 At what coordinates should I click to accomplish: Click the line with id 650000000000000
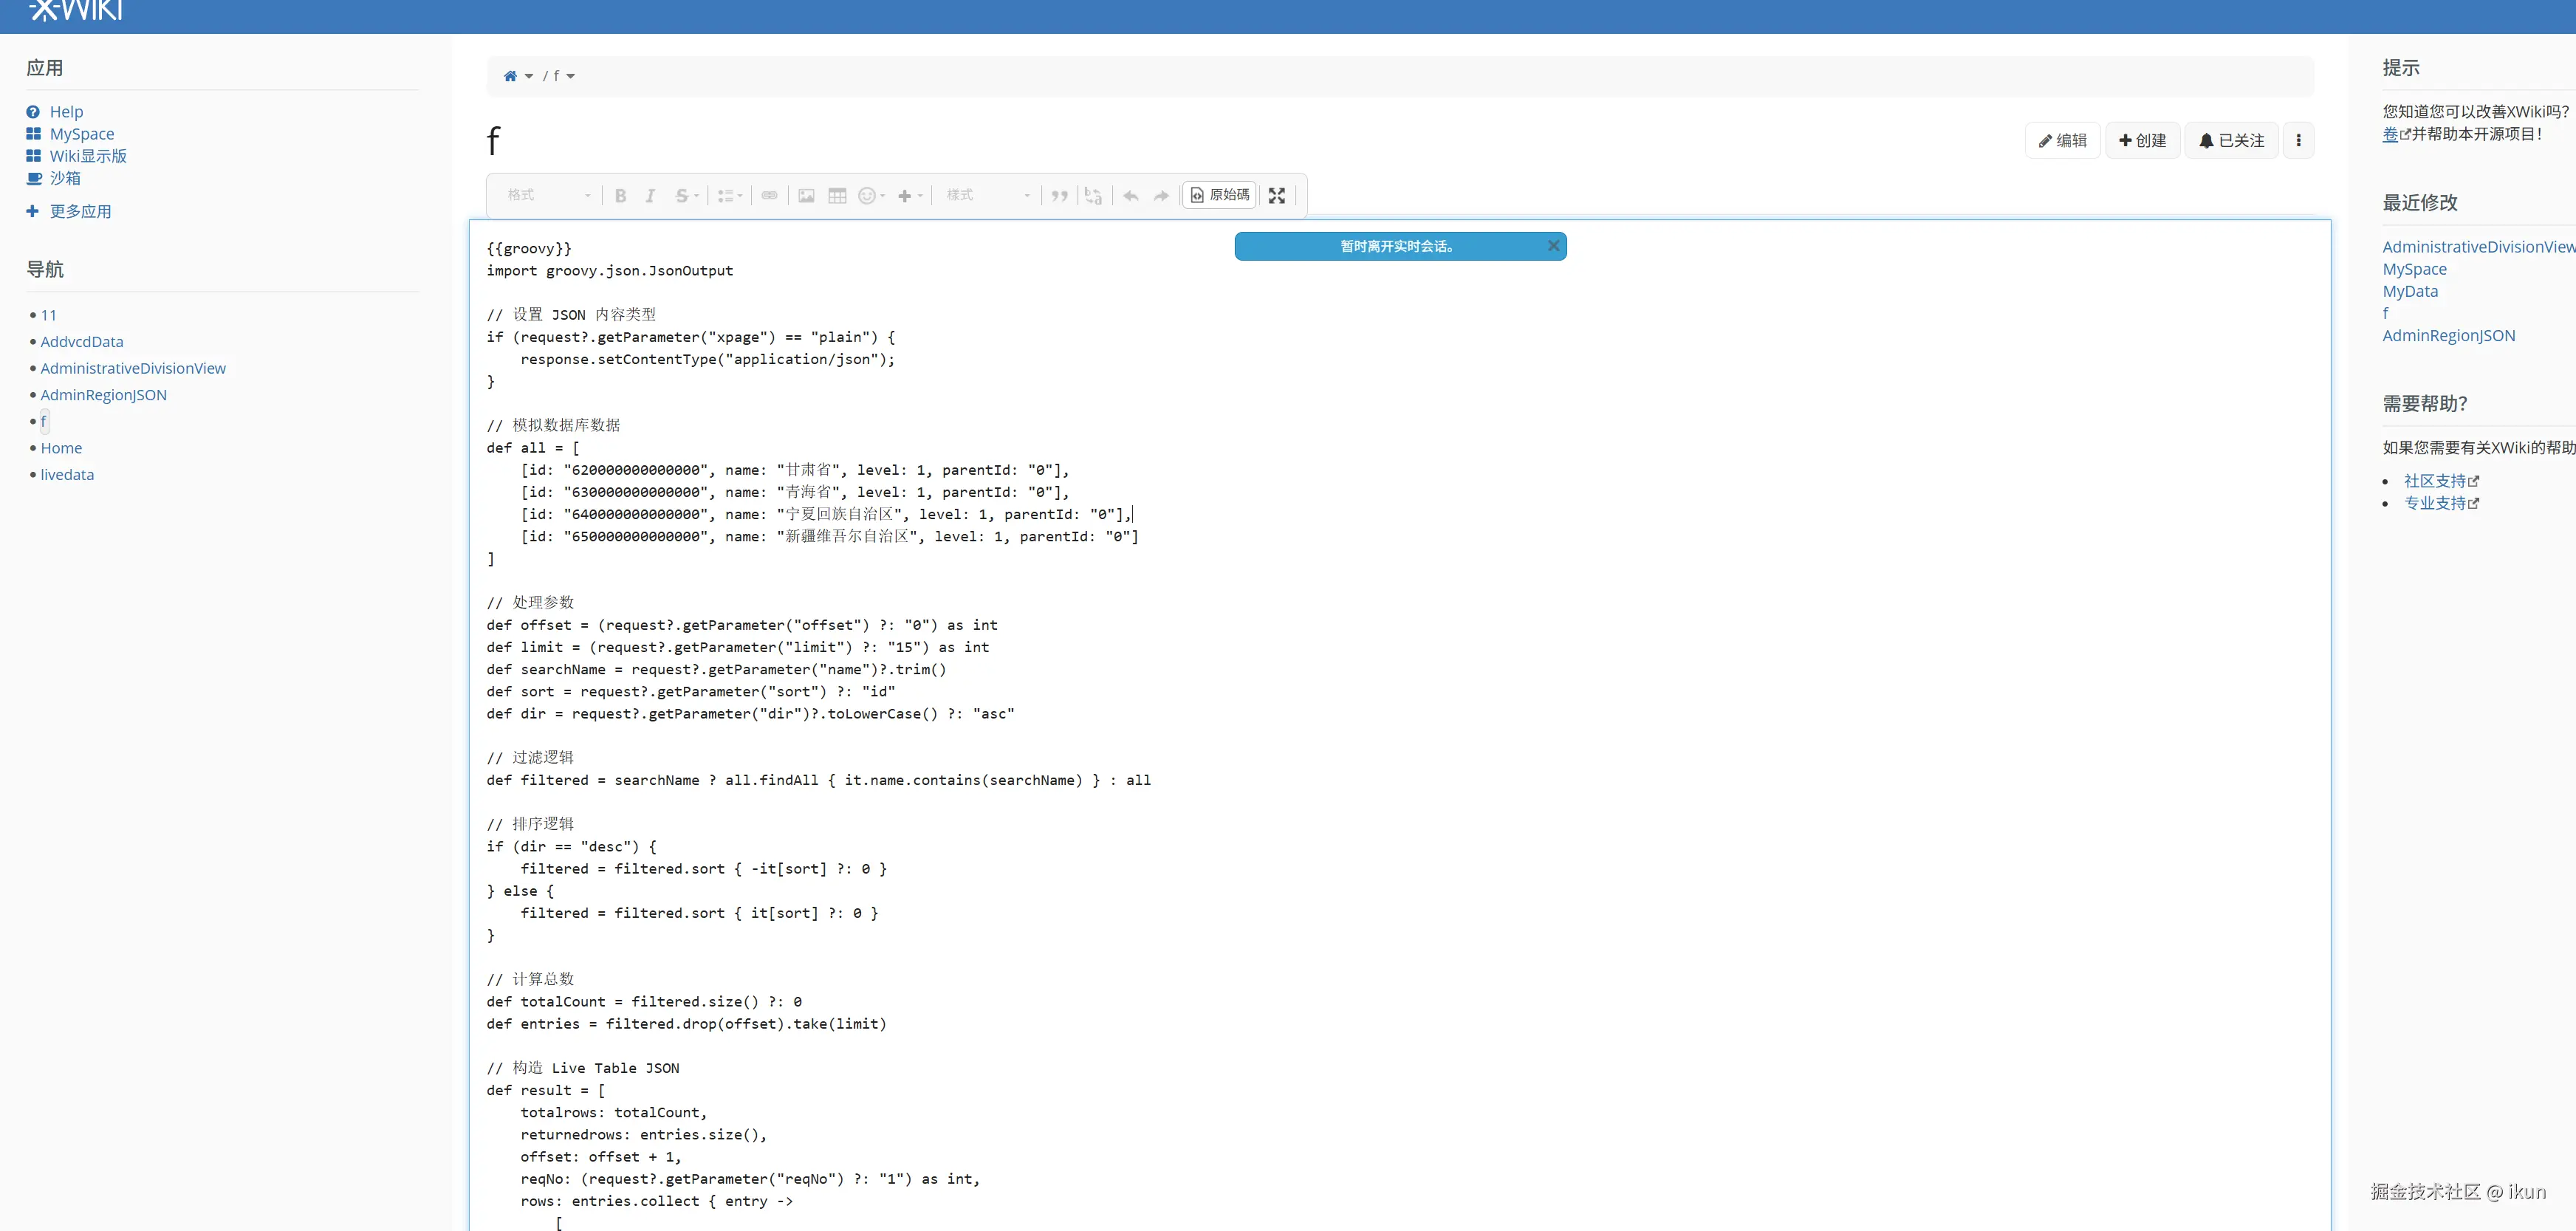point(829,537)
